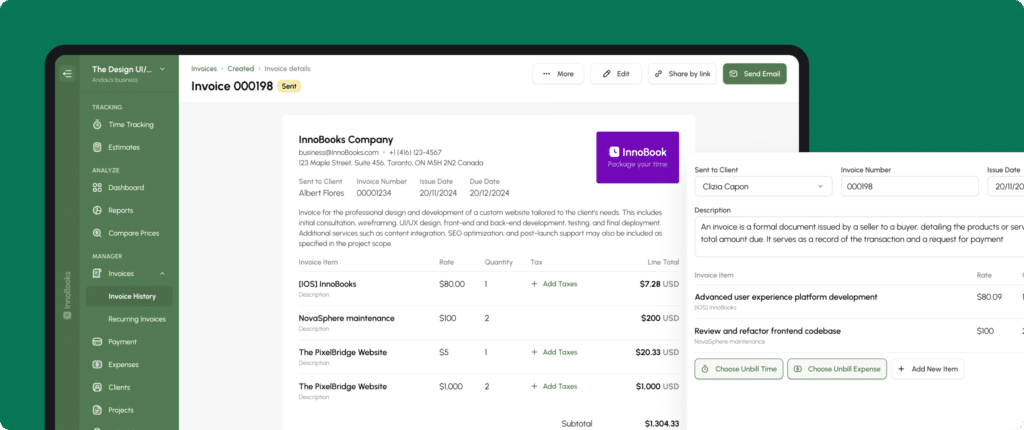Image resolution: width=1024 pixels, height=430 pixels.
Task: Click the Estimates icon in sidebar
Action: tap(97, 148)
